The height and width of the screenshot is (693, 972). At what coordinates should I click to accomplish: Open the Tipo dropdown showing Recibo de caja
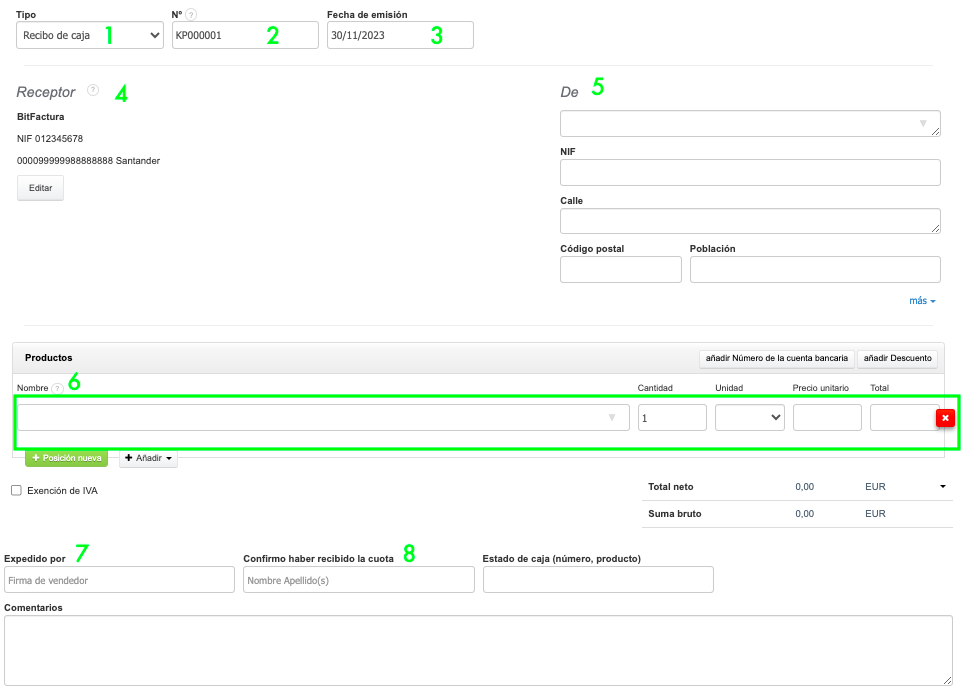click(90, 36)
